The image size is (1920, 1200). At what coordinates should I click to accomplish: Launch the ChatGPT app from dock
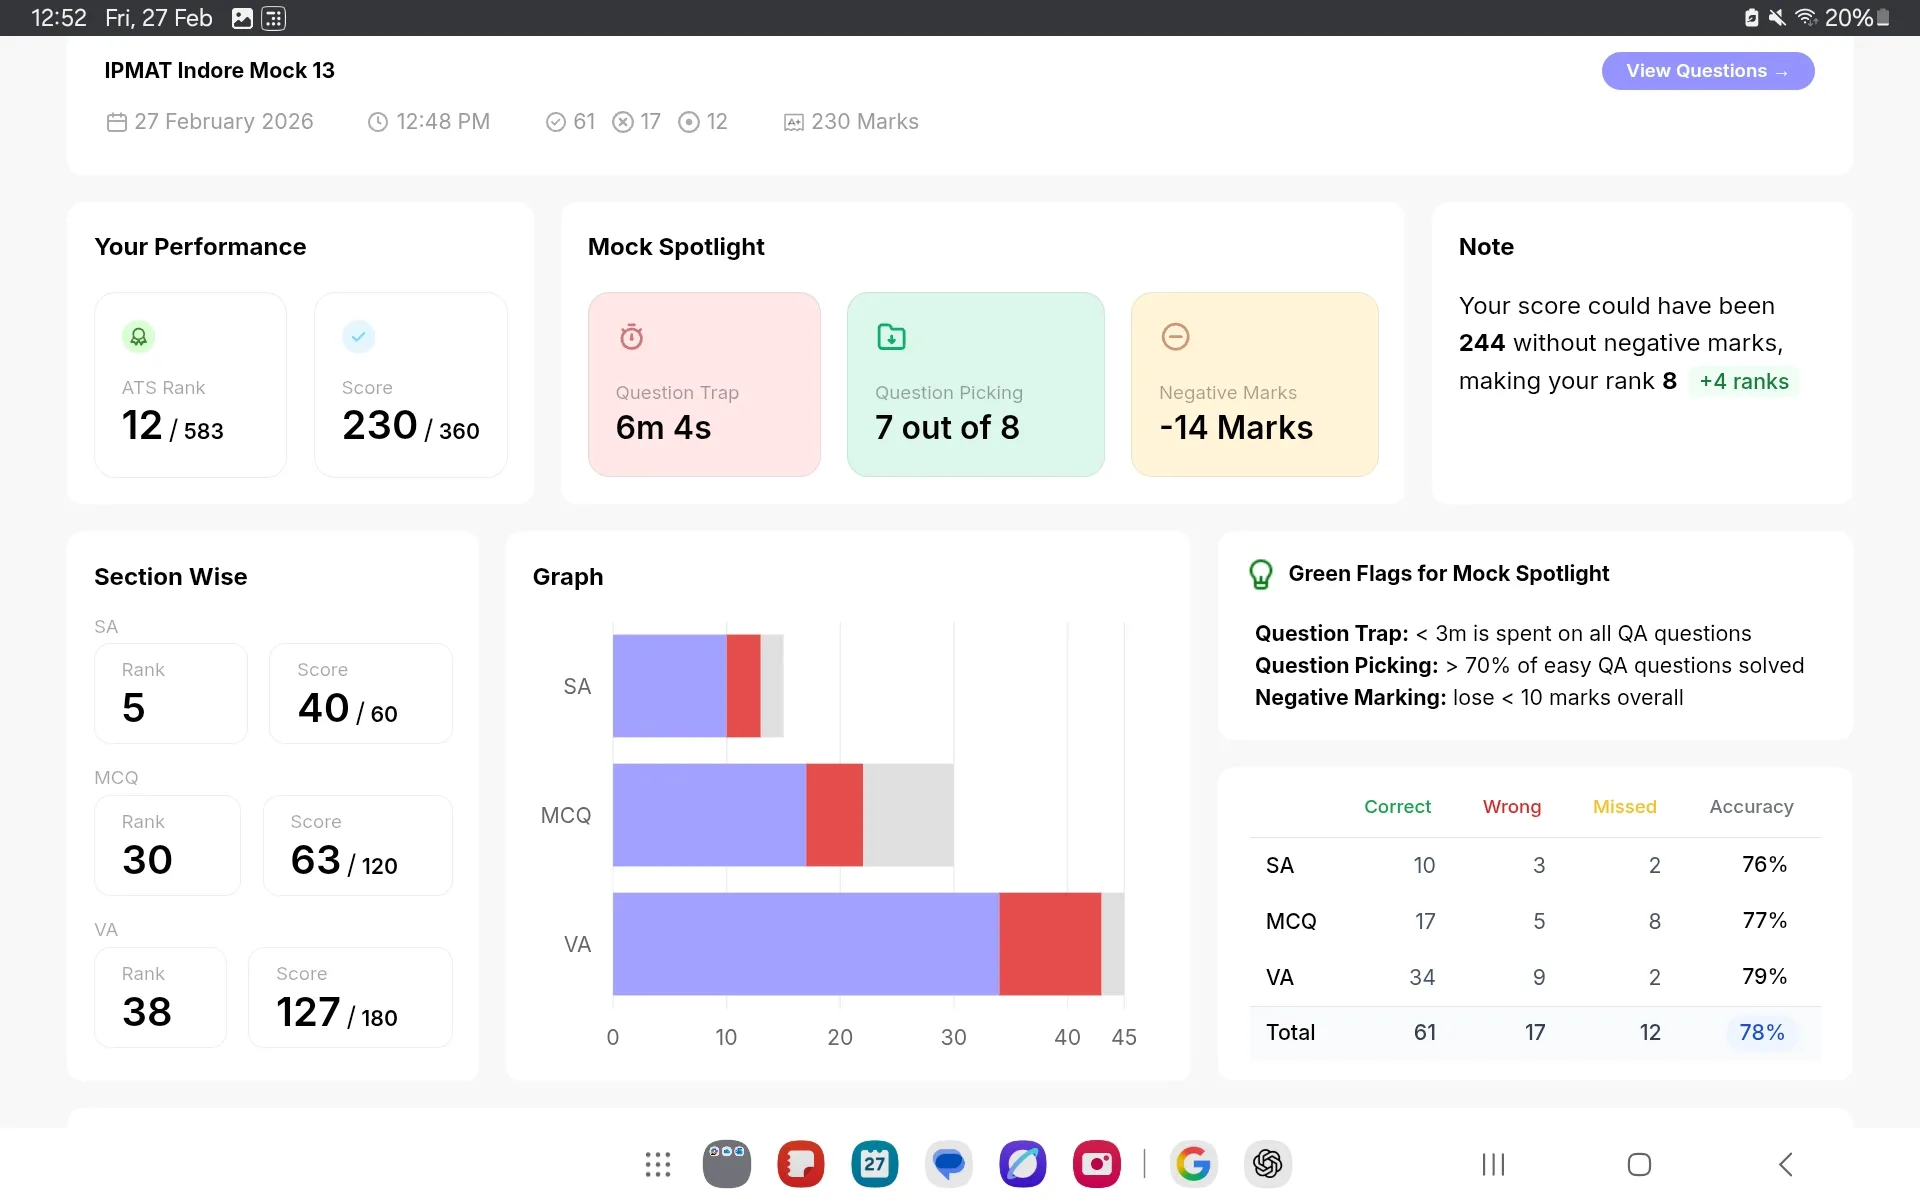(1267, 1164)
